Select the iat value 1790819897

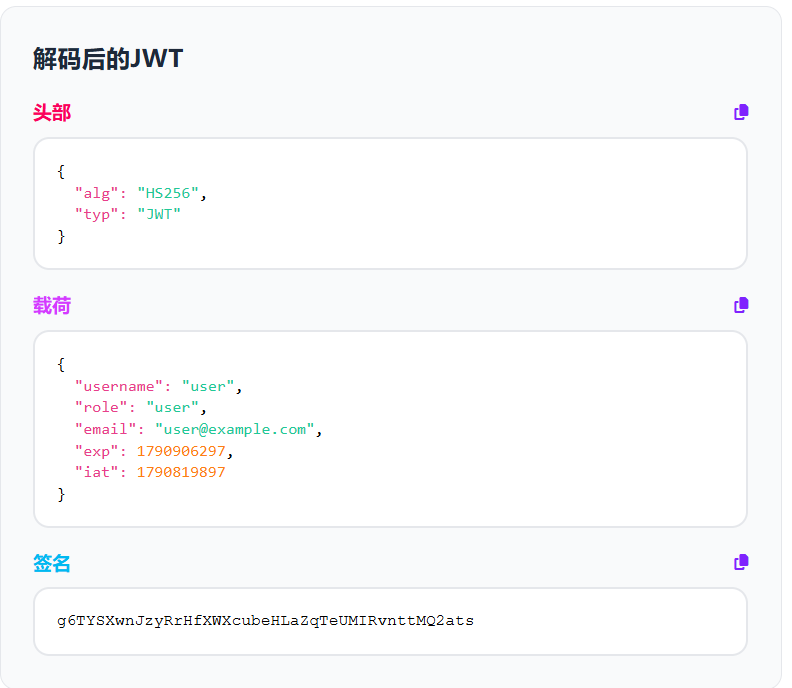[181, 472]
